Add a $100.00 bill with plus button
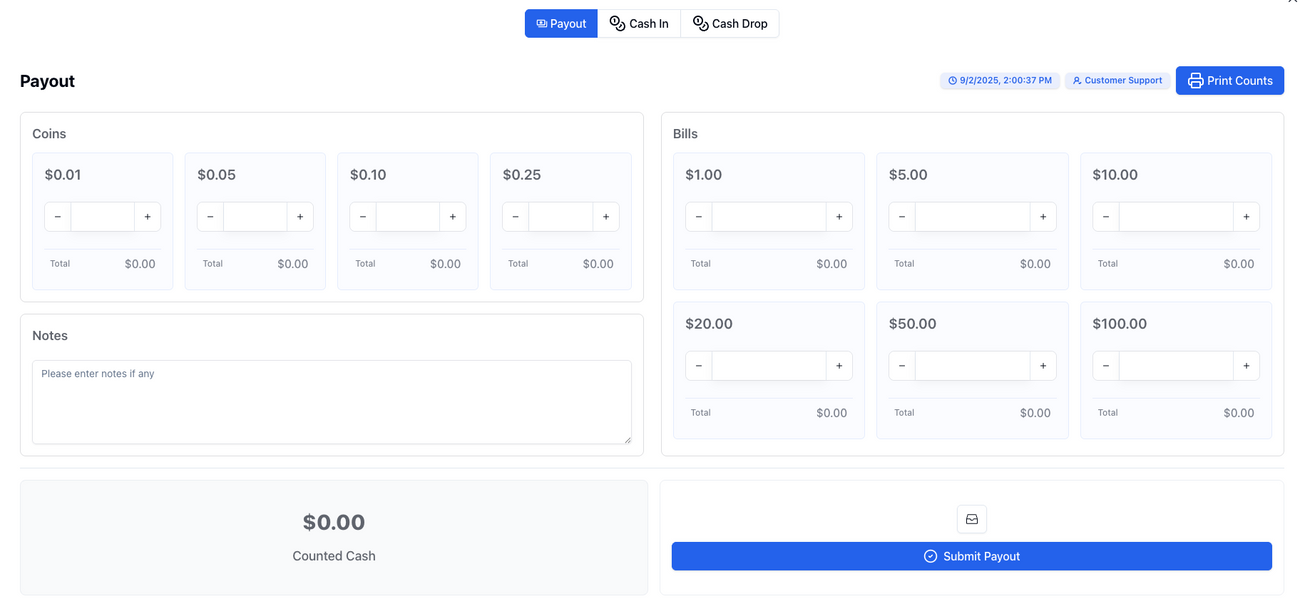Viewport: 1300px width, 616px height. 1246,366
